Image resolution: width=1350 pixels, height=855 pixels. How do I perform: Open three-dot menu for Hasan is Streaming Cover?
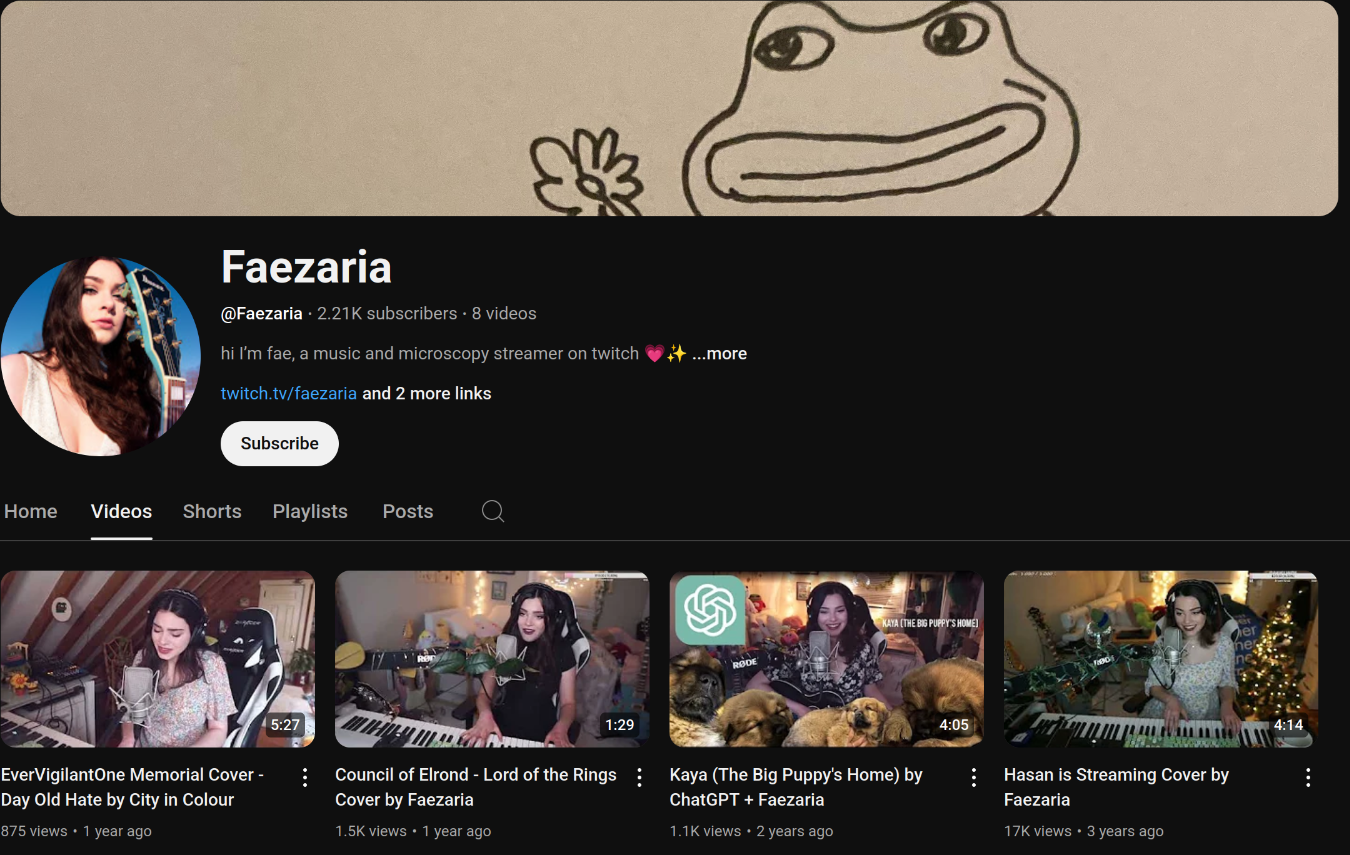[1308, 777]
